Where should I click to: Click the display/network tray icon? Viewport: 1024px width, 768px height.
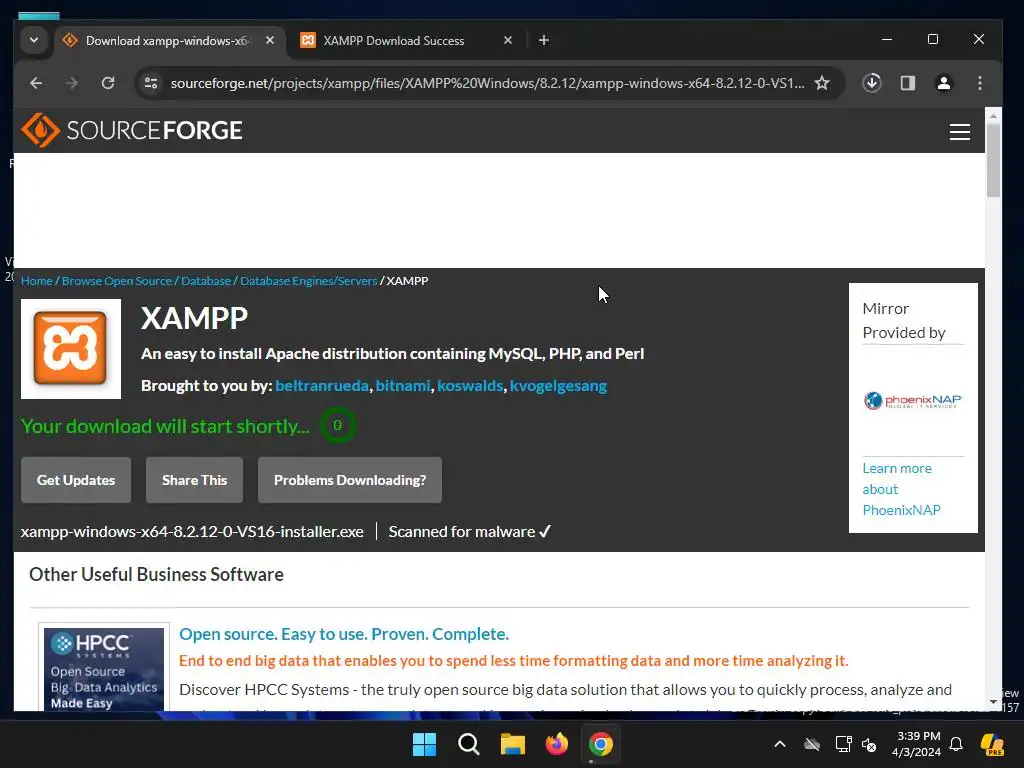tap(843, 744)
